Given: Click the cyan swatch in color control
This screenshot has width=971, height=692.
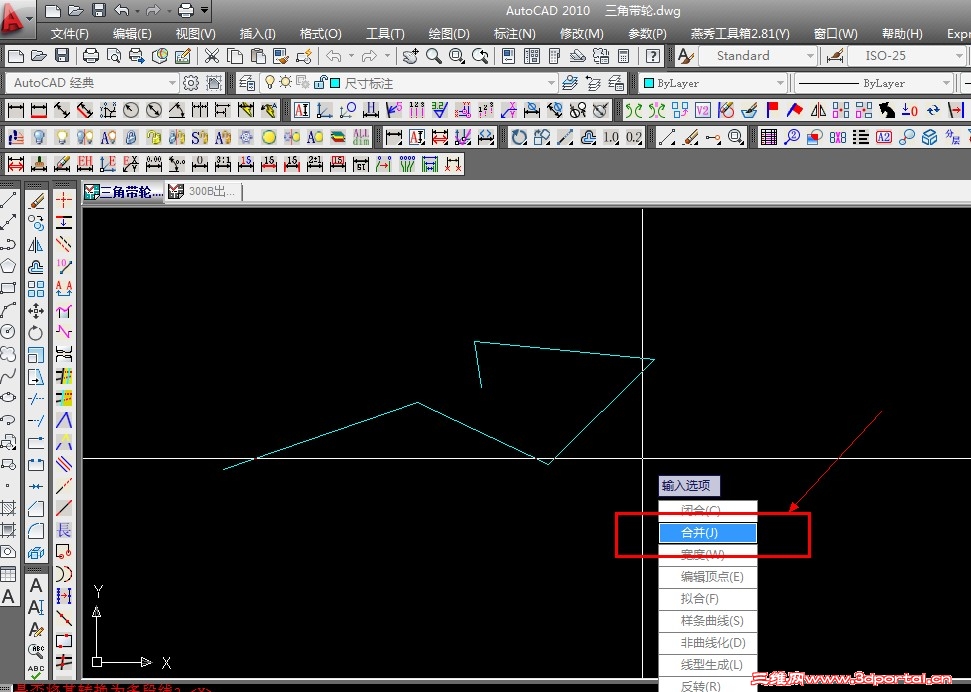Looking at the screenshot, I should 649,82.
